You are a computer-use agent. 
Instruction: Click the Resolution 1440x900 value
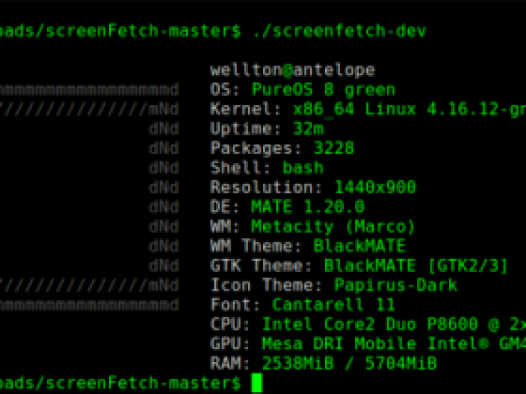point(375,187)
